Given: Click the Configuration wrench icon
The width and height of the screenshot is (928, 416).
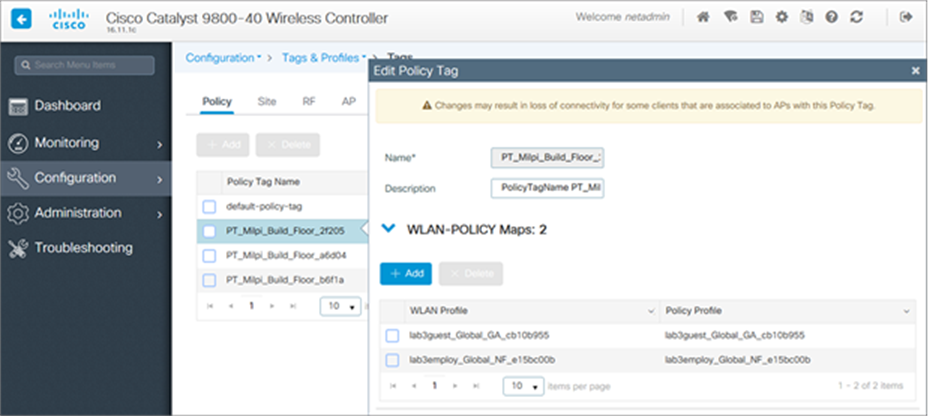Looking at the screenshot, I should tap(18, 178).
